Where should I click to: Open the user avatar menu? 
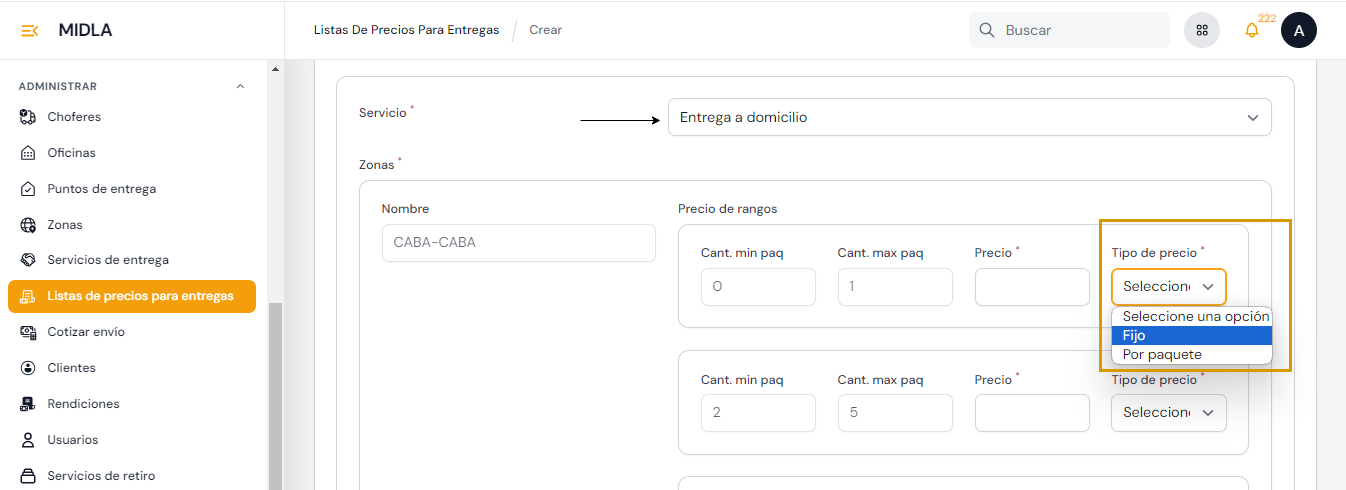pos(1298,30)
